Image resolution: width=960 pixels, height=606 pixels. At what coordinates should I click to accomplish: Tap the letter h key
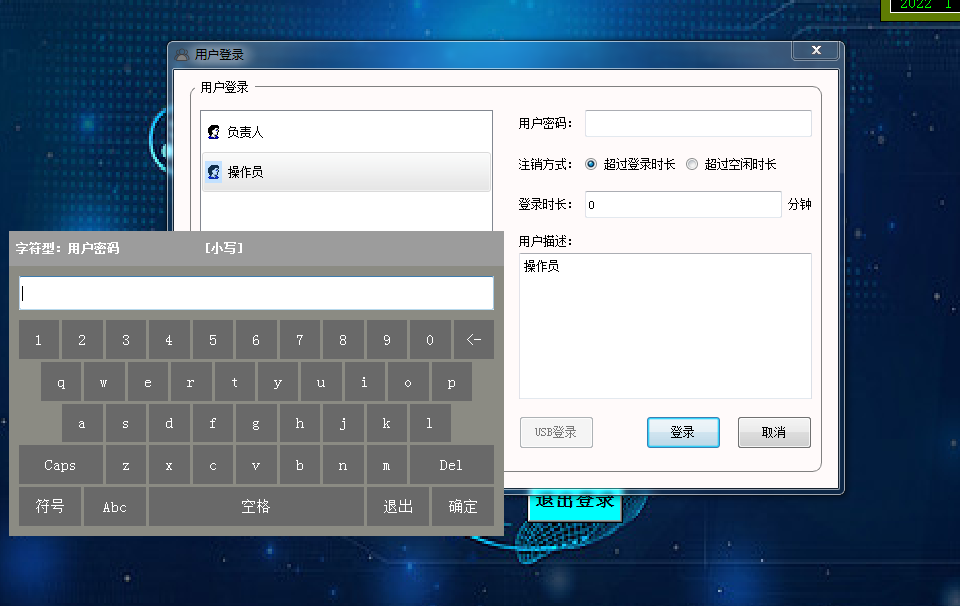[299, 423]
